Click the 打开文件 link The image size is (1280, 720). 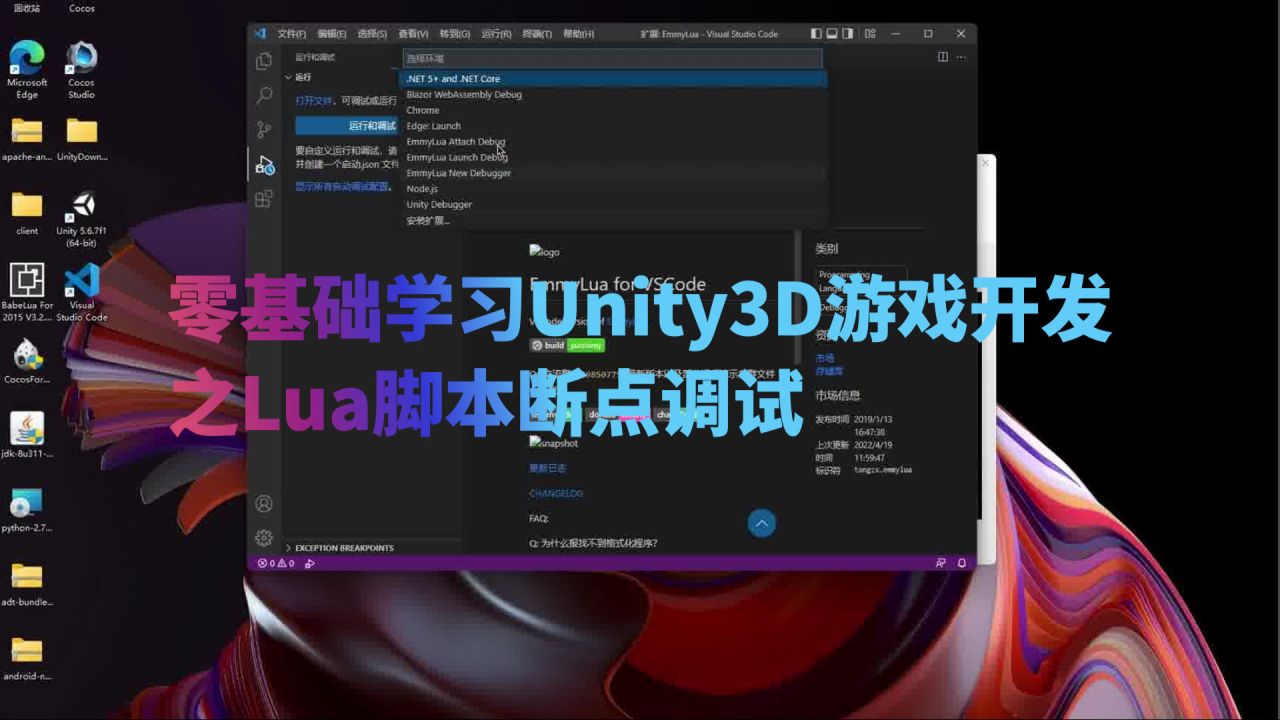click(x=314, y=101)
